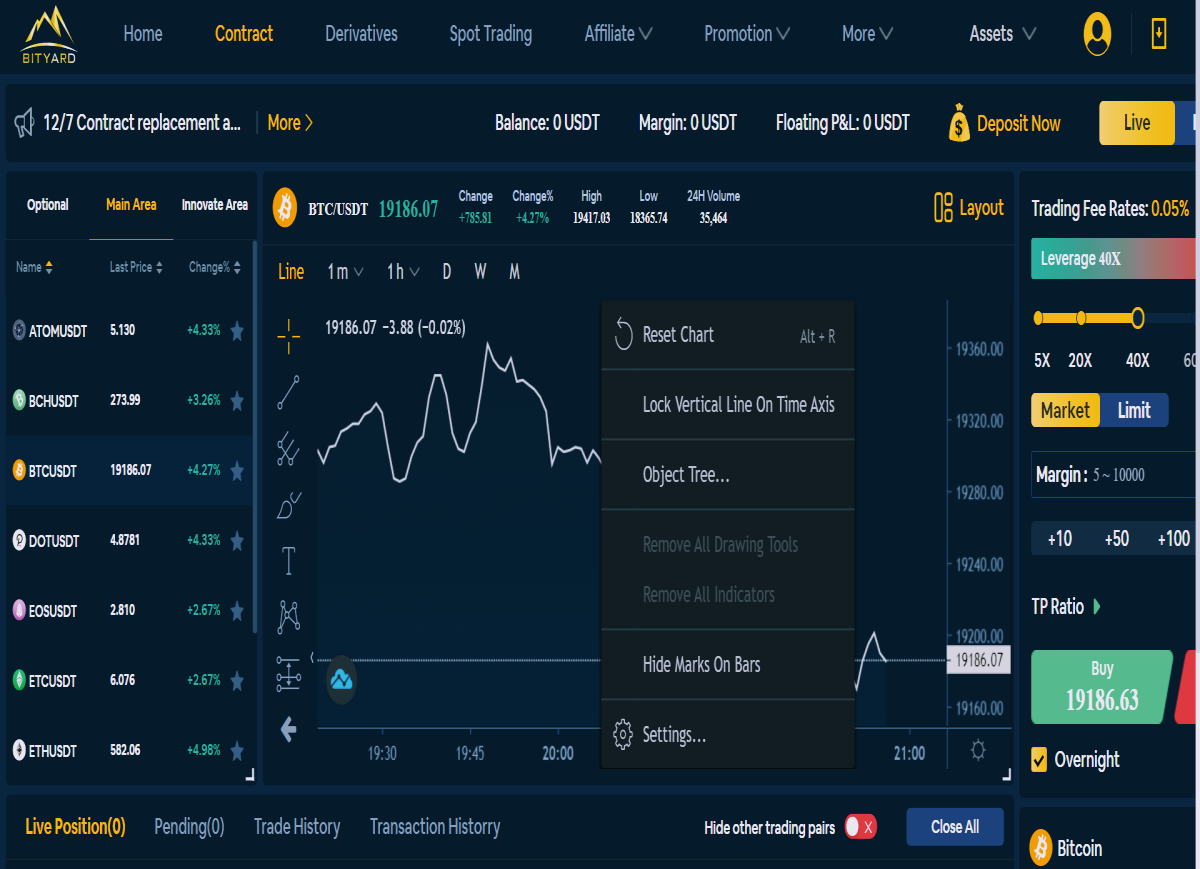Open the chart Layout icon

point(942,207)
